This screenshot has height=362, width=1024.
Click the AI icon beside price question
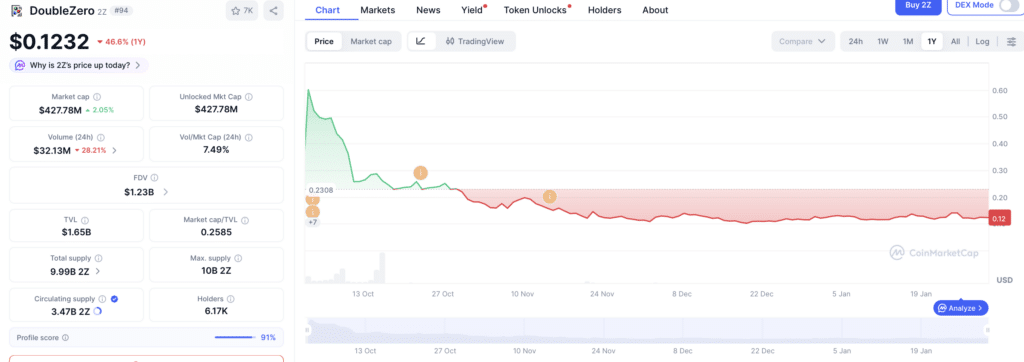pyautogui.click(x=20, y=65)
